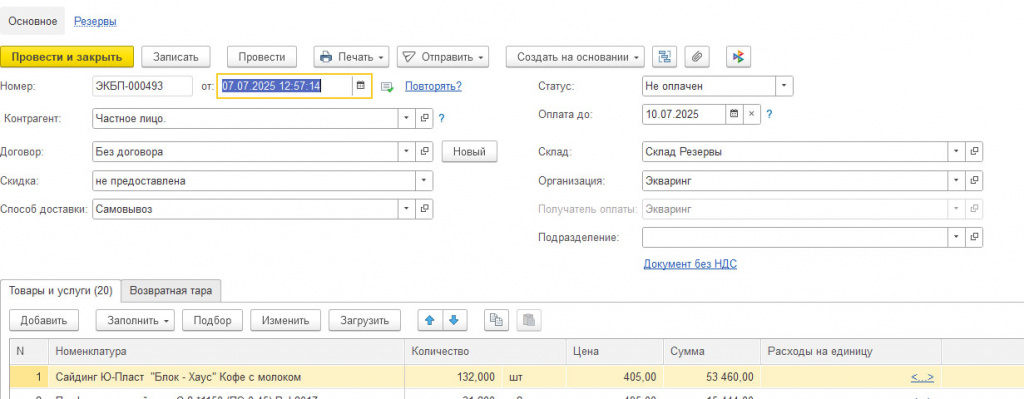Click Провести и закрыть button

pos(67,57)
